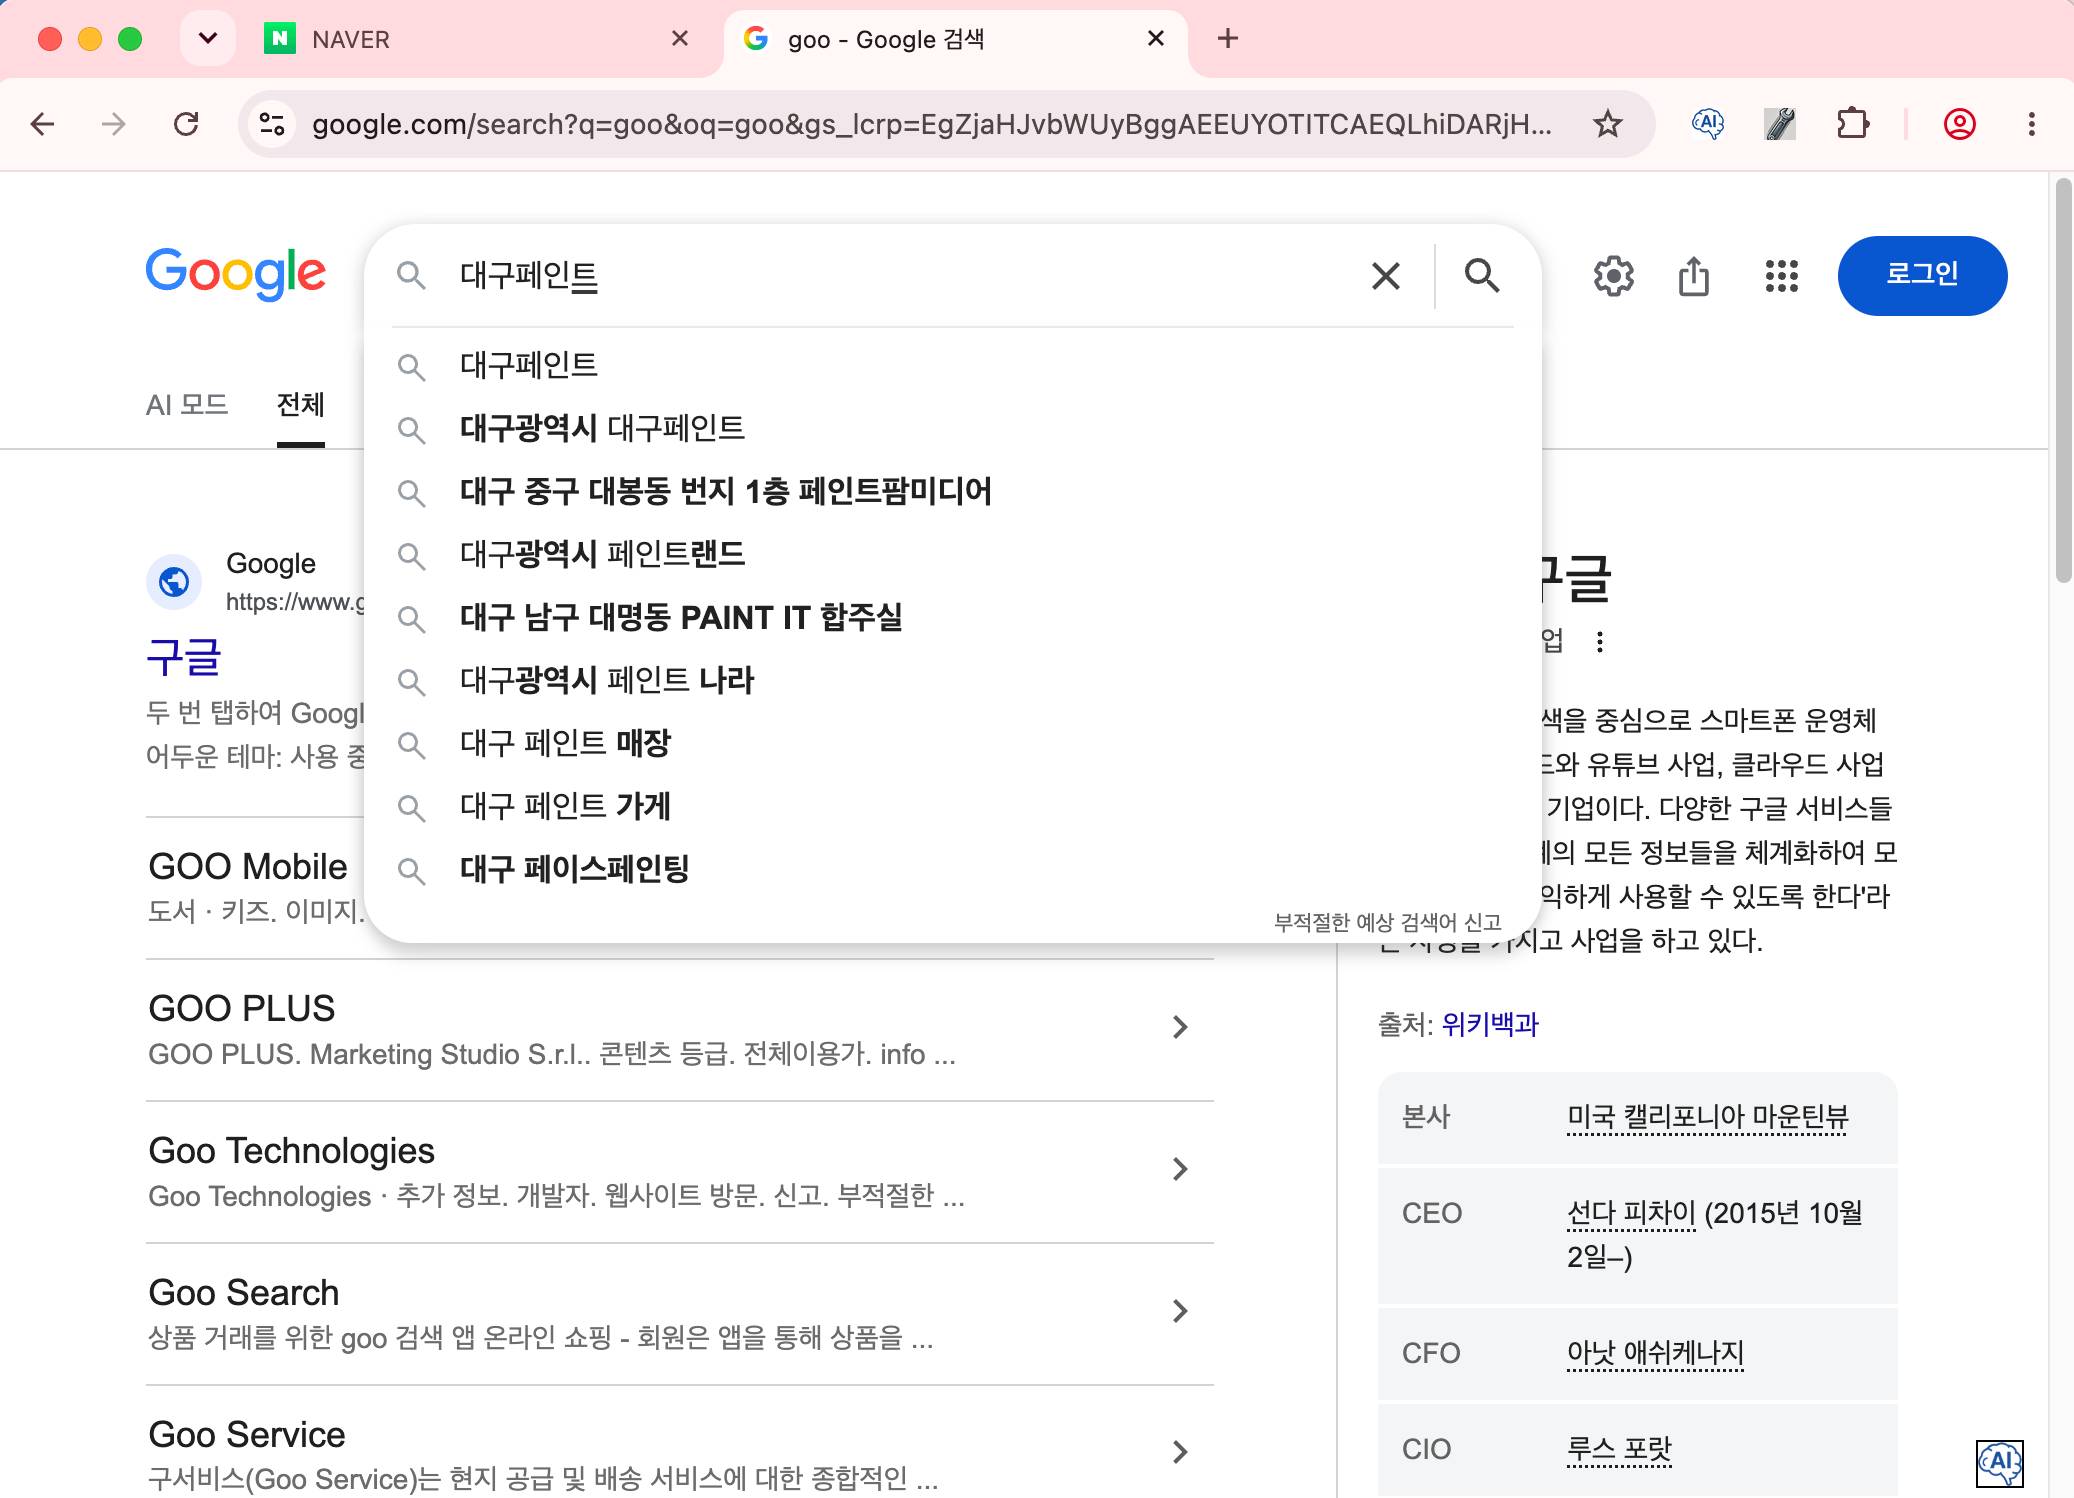Click the 로그인 button
The height and width of the screenshot is (1498, 2074).
pos(1922,275)
